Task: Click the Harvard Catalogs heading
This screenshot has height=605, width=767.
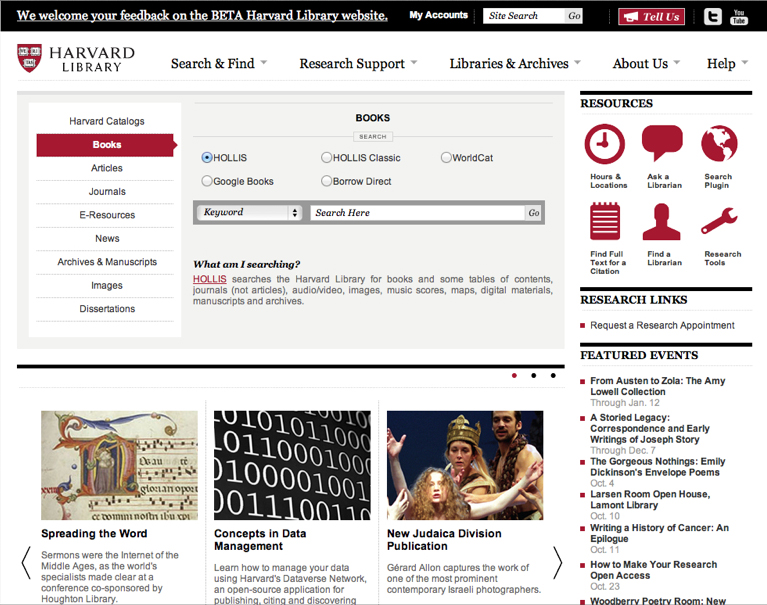Action: click(x=107, y=121)
